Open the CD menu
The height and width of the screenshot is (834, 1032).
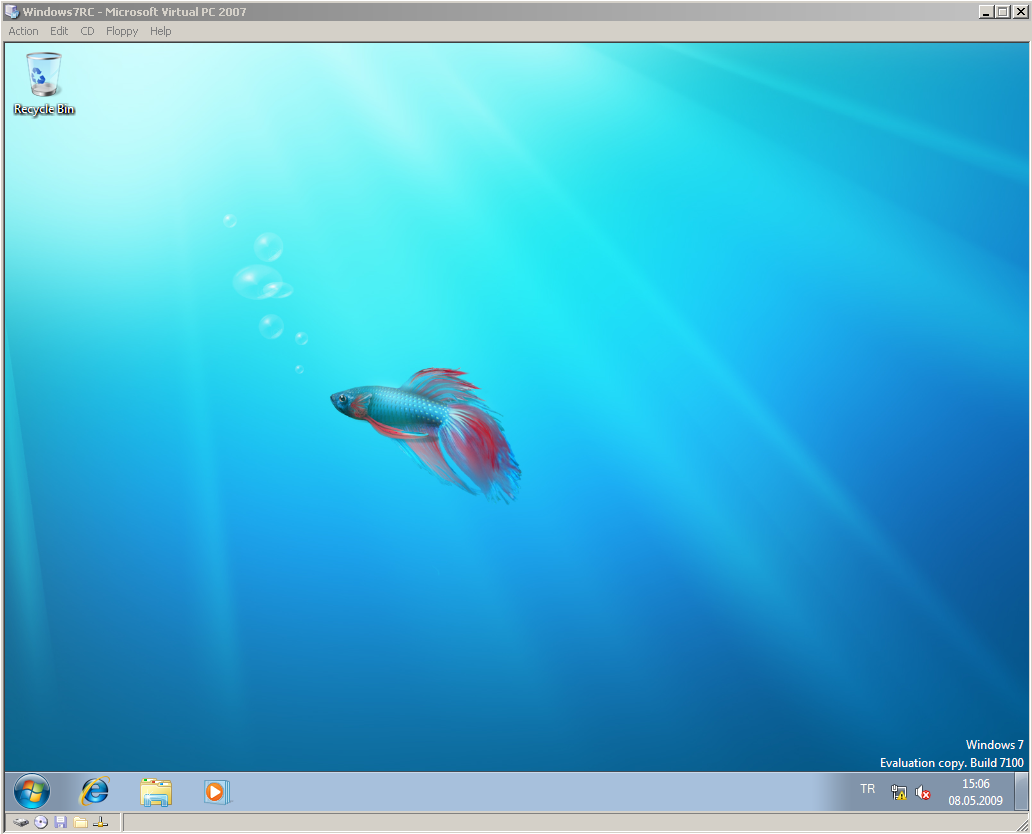(87, 31)
